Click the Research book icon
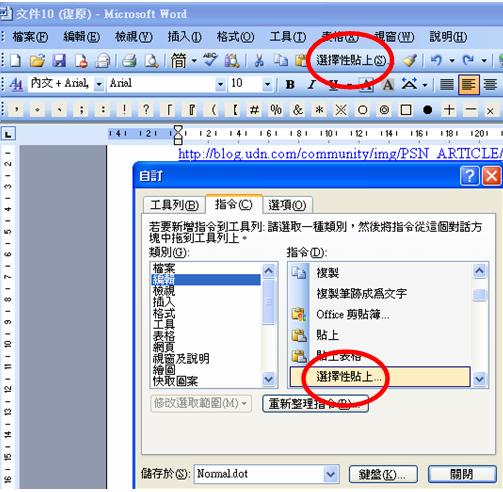Image resolution: width=503 pixels, height=492 pixels. [232, 60]
